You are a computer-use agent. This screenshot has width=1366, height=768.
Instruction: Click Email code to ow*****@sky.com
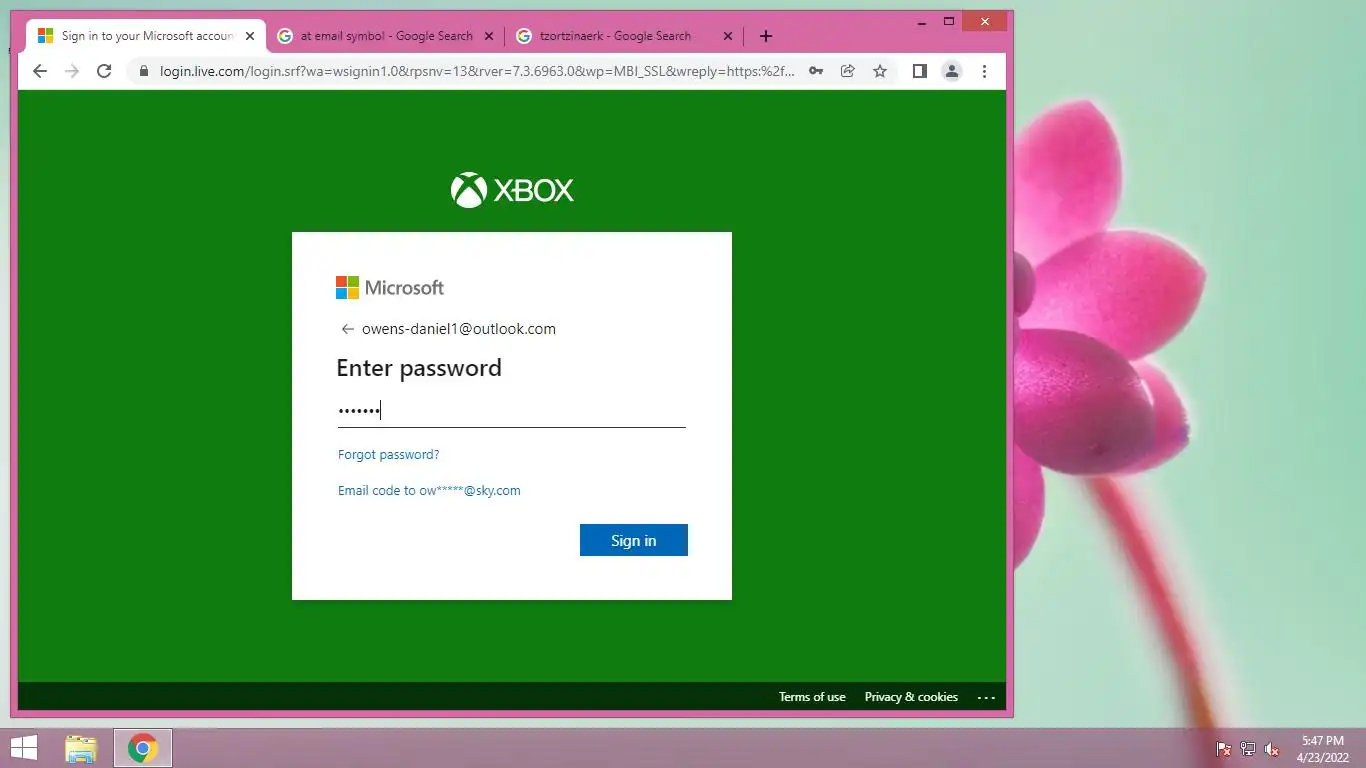click(x=429, y=491)
